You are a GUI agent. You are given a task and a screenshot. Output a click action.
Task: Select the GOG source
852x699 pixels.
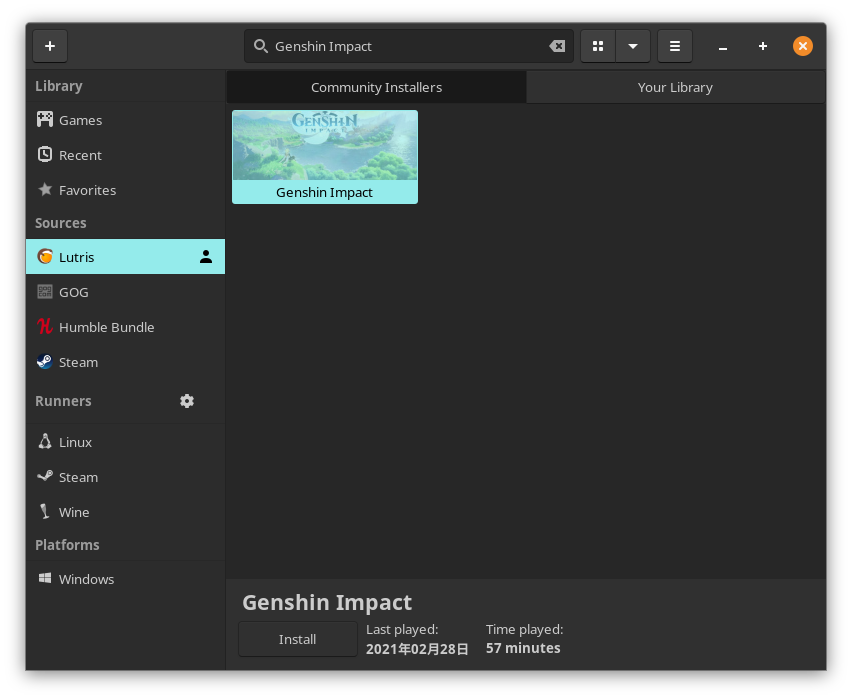[126, 292]
